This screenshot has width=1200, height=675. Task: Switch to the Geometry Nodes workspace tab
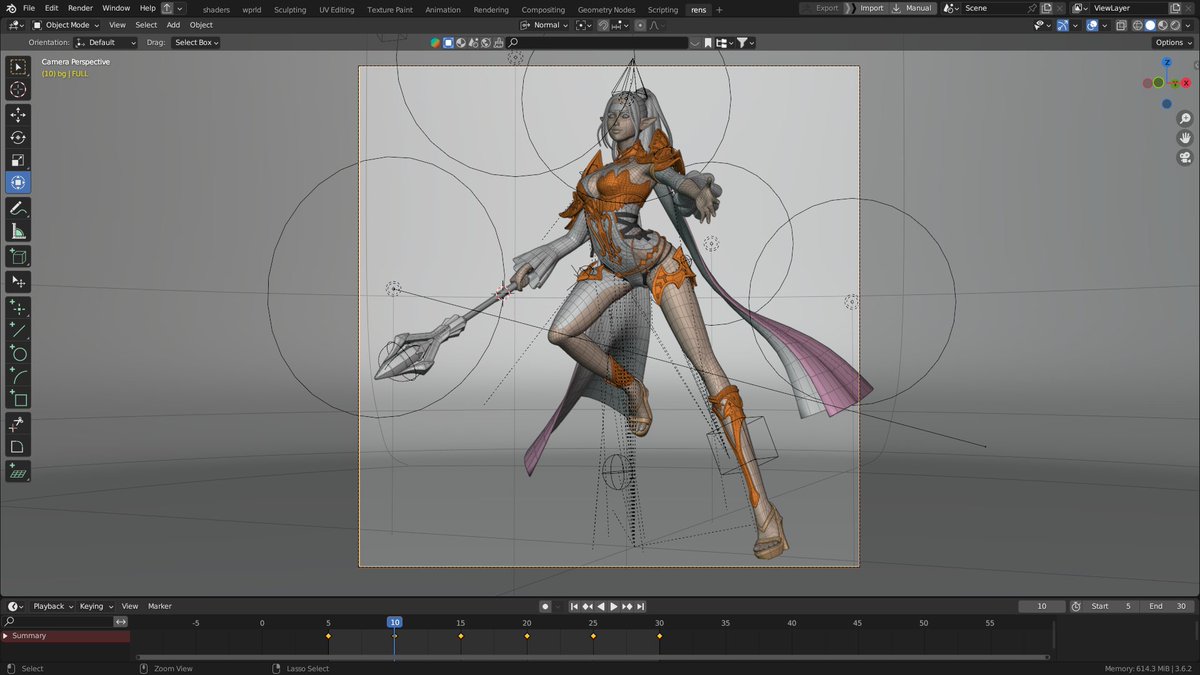tap(606, 9)
